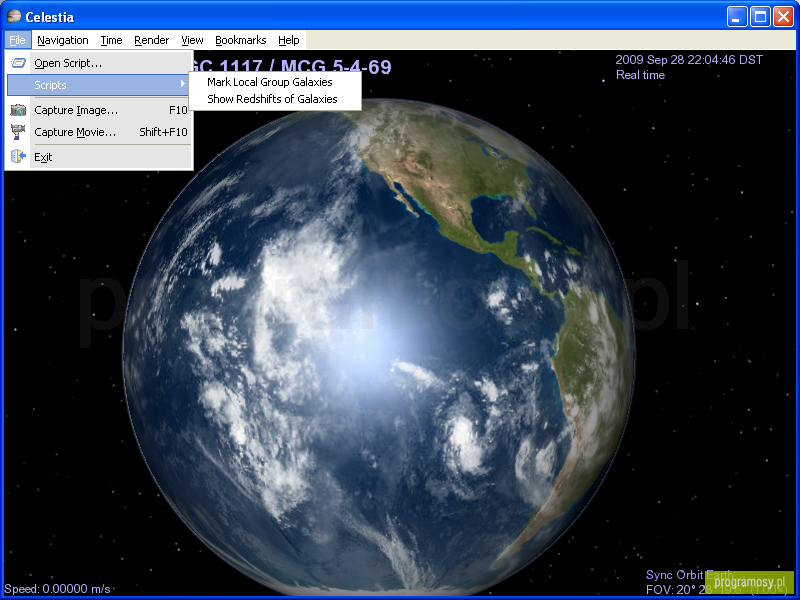Viewport: 800px width, 600px height.
Task: Minimize the Celestia window
Action: [x=737, y=17]
